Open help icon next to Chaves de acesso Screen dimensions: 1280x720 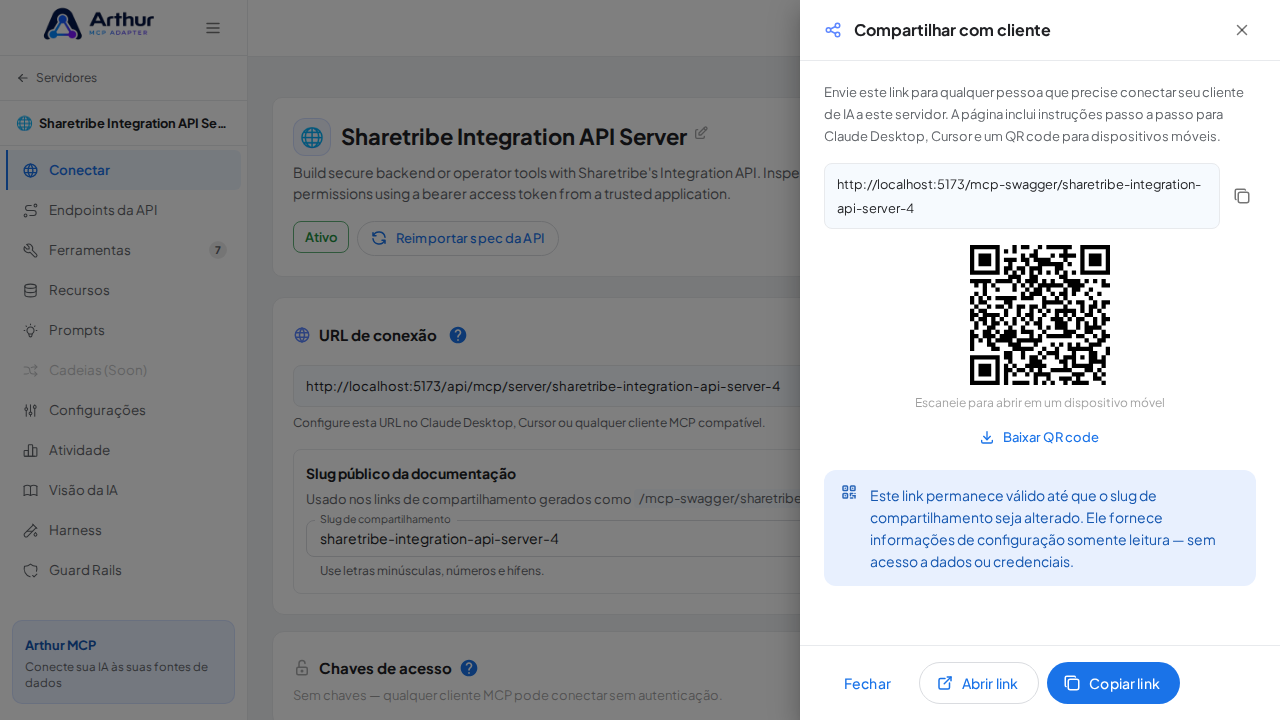[x=469, y=668]
